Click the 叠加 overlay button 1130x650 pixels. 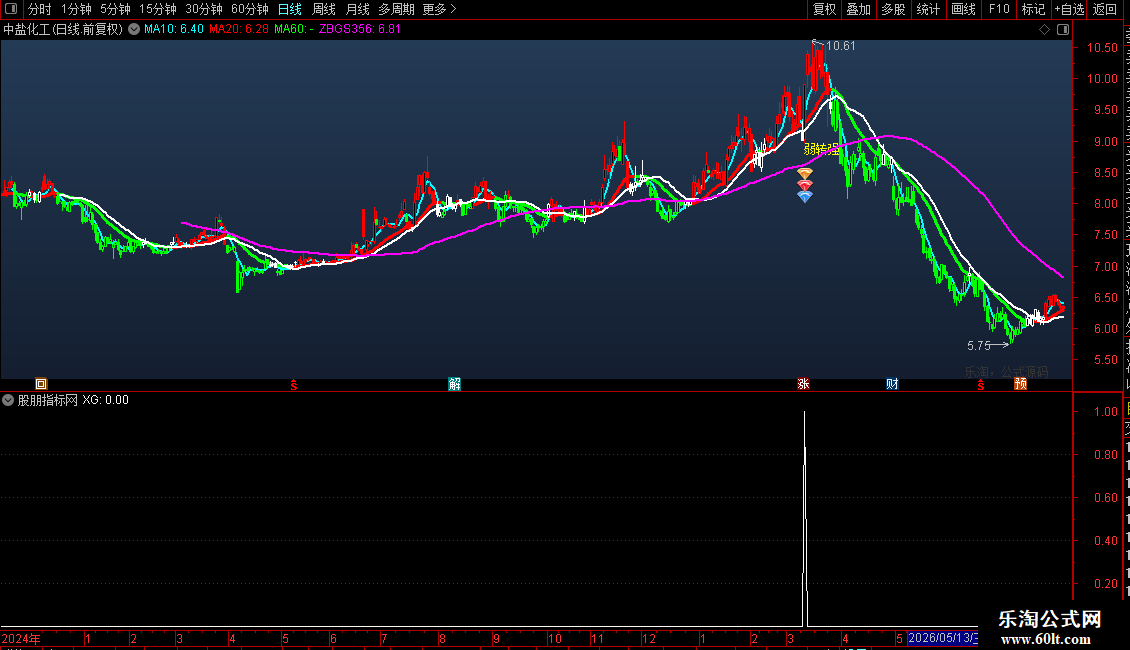coord(858,9)
